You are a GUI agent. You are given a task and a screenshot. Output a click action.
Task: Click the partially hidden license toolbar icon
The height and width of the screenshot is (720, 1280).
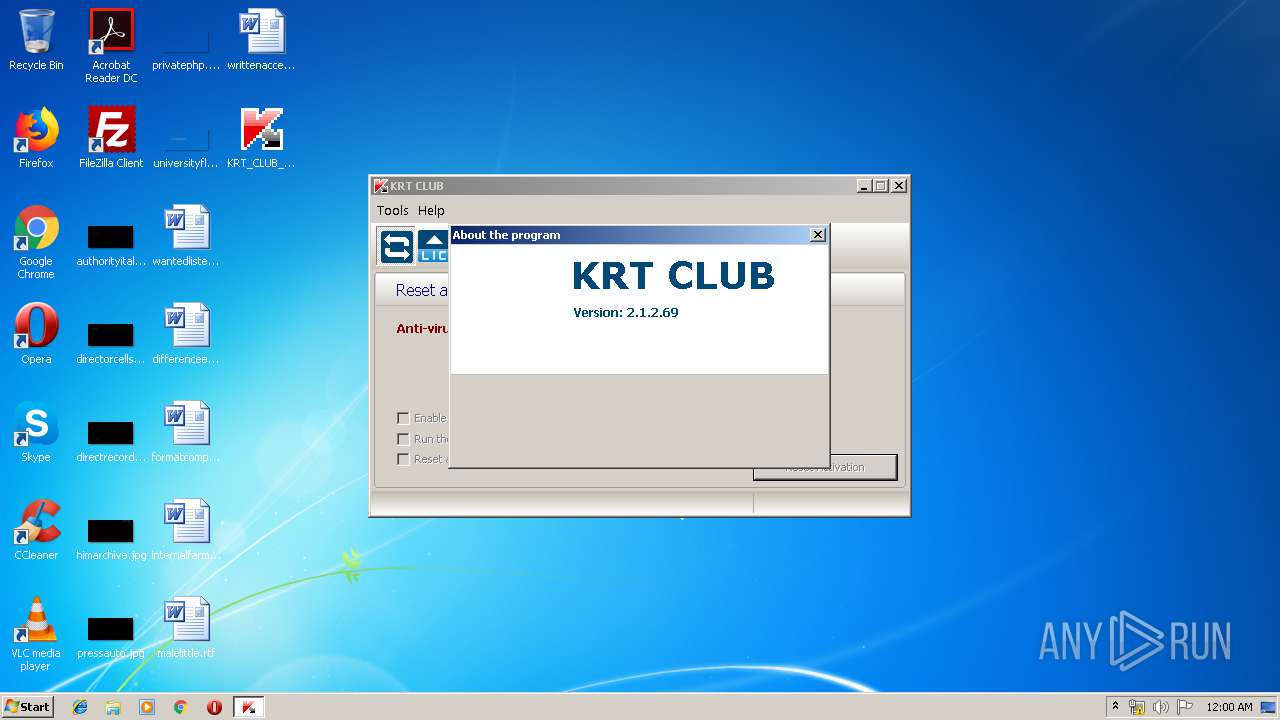[432, 246]
